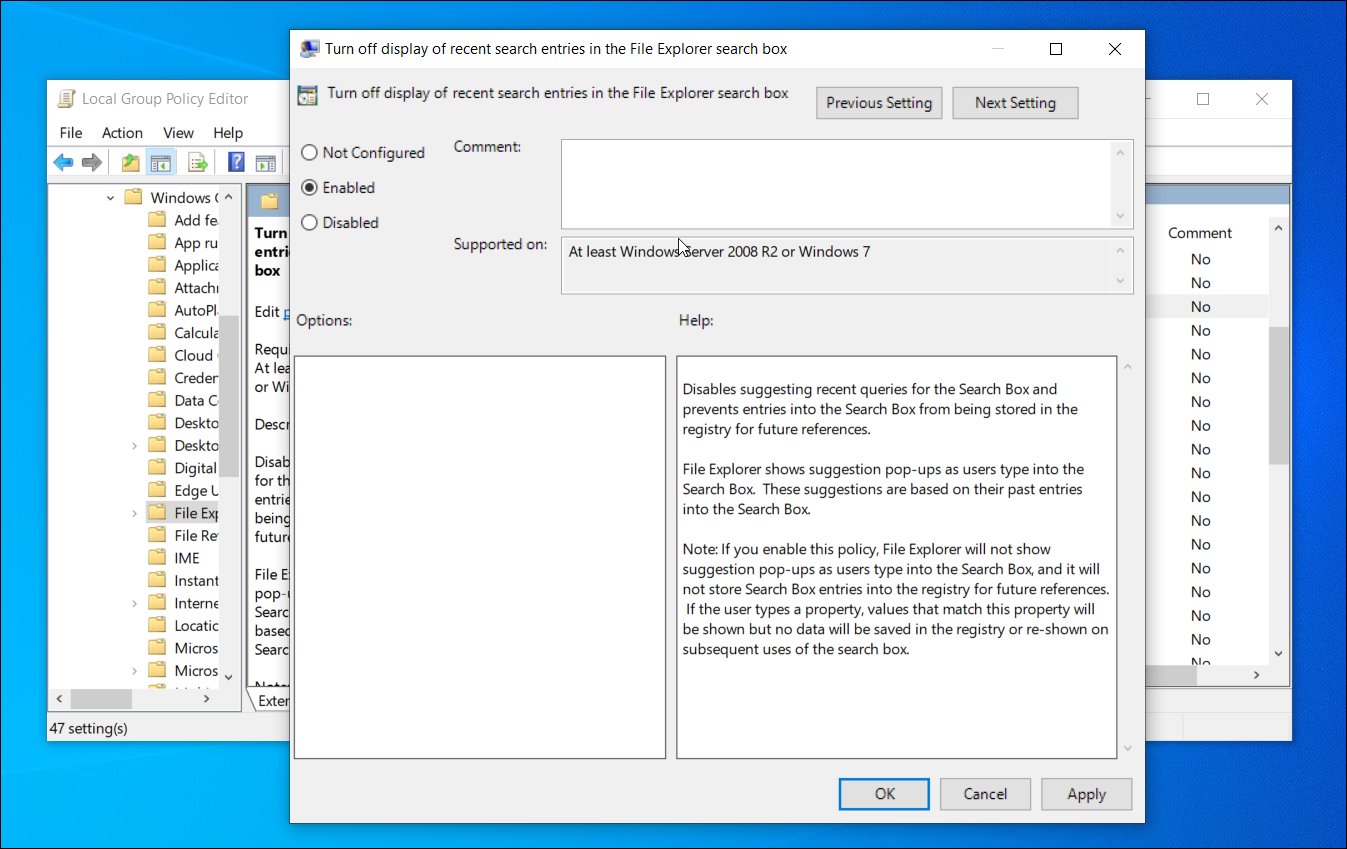Screen dimensions: 1347x849
Task: Select the Not Configured radio button
Action: [x=310, y=153]
